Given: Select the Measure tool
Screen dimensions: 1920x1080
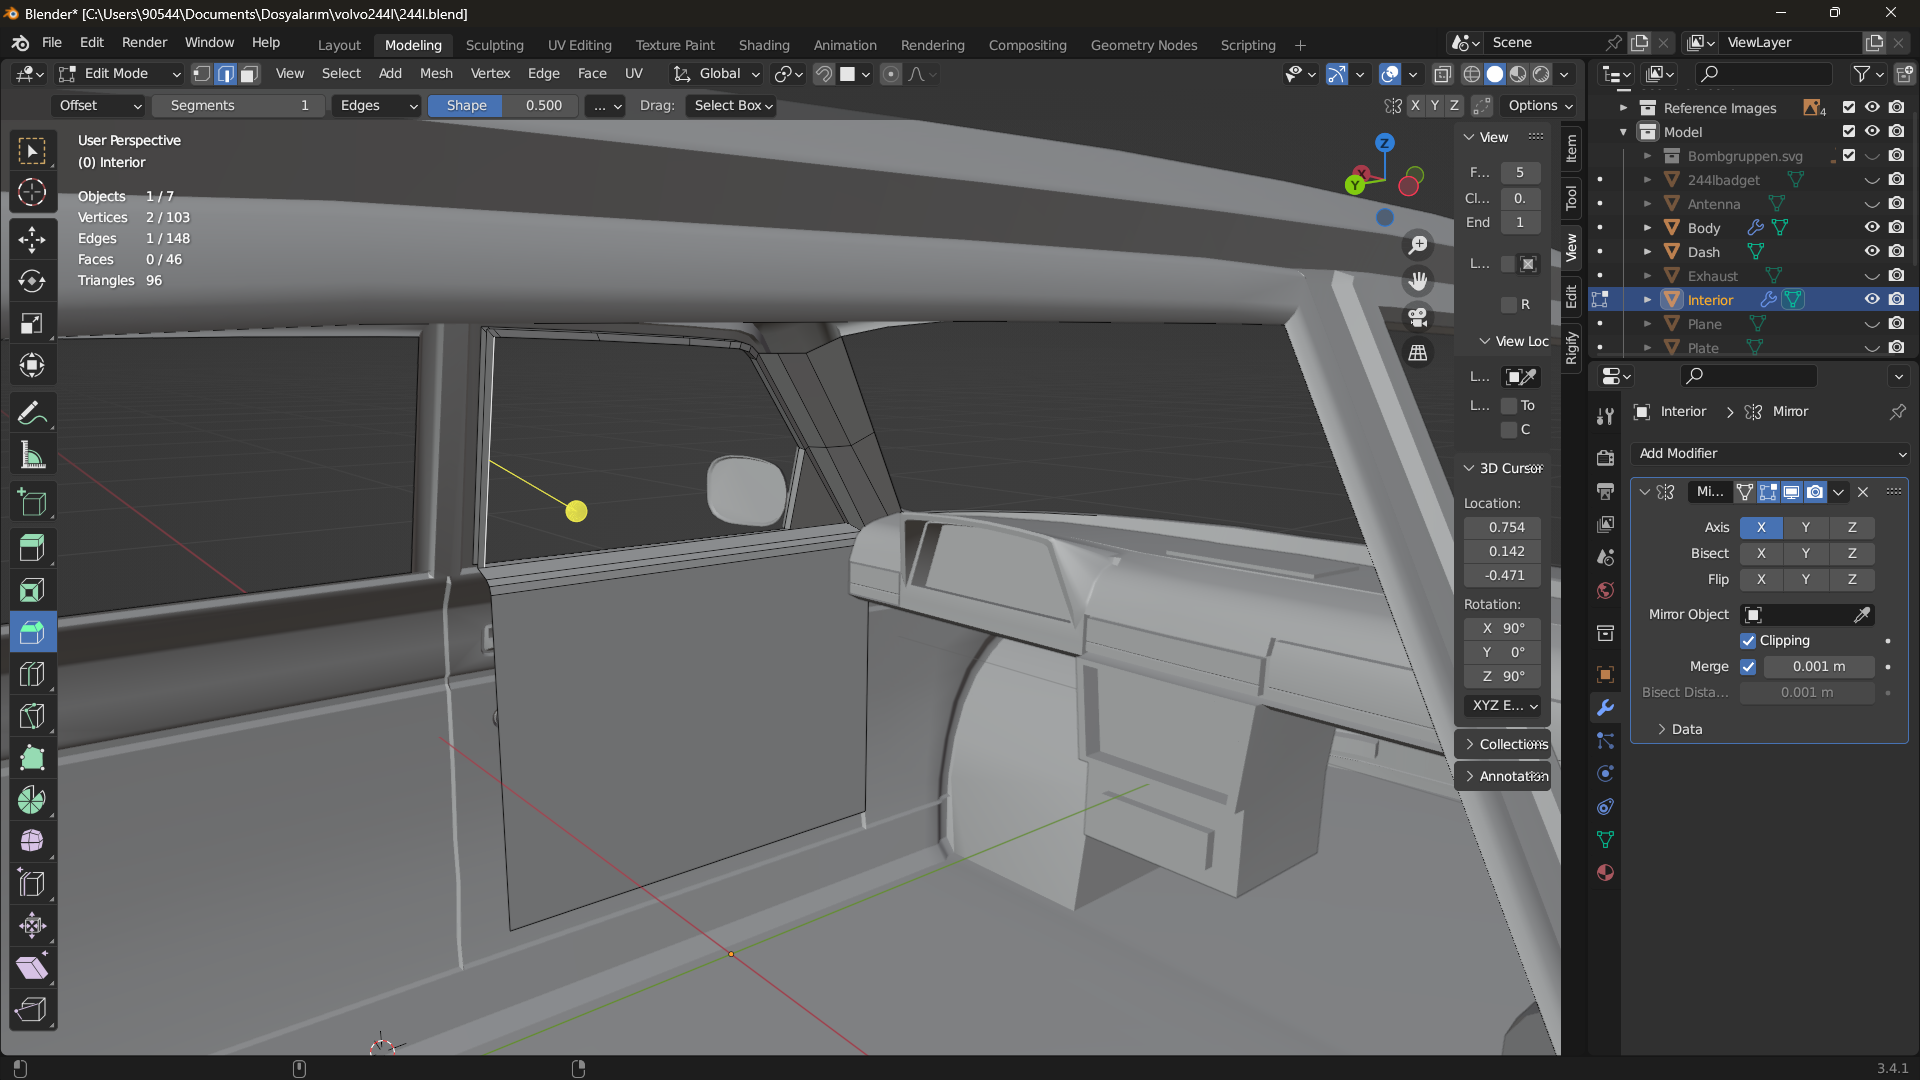Looking at the screenshot, I should coord(32,456).
